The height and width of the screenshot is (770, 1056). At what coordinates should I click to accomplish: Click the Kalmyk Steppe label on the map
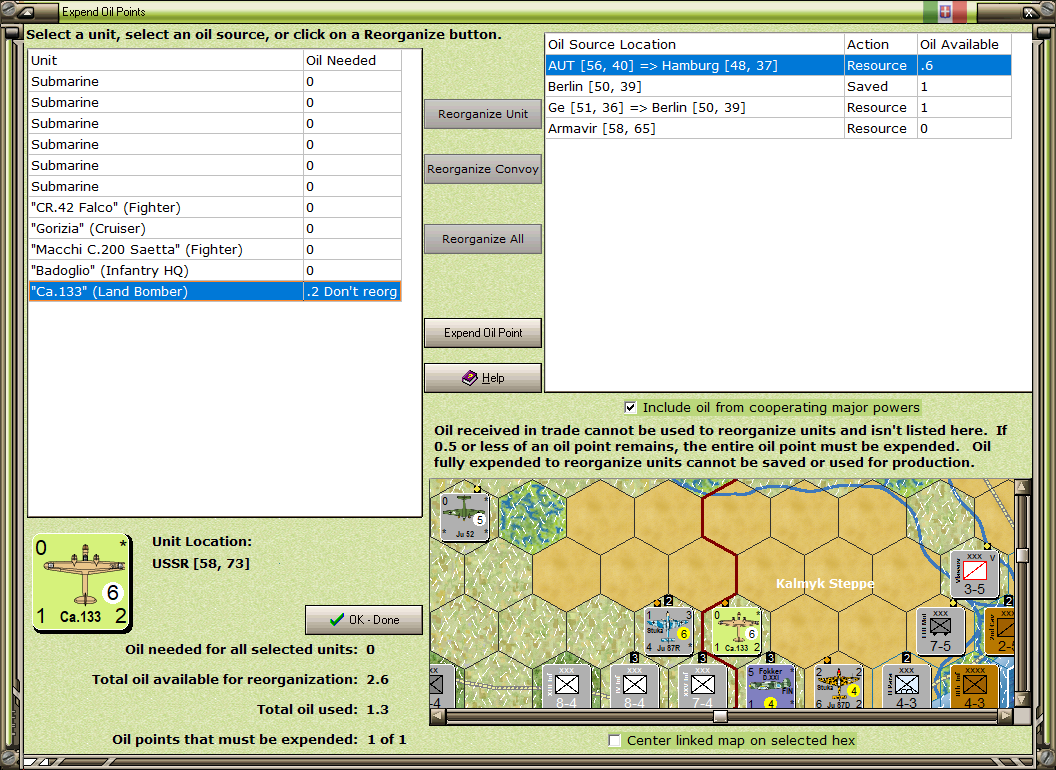(x=825, y=583)
